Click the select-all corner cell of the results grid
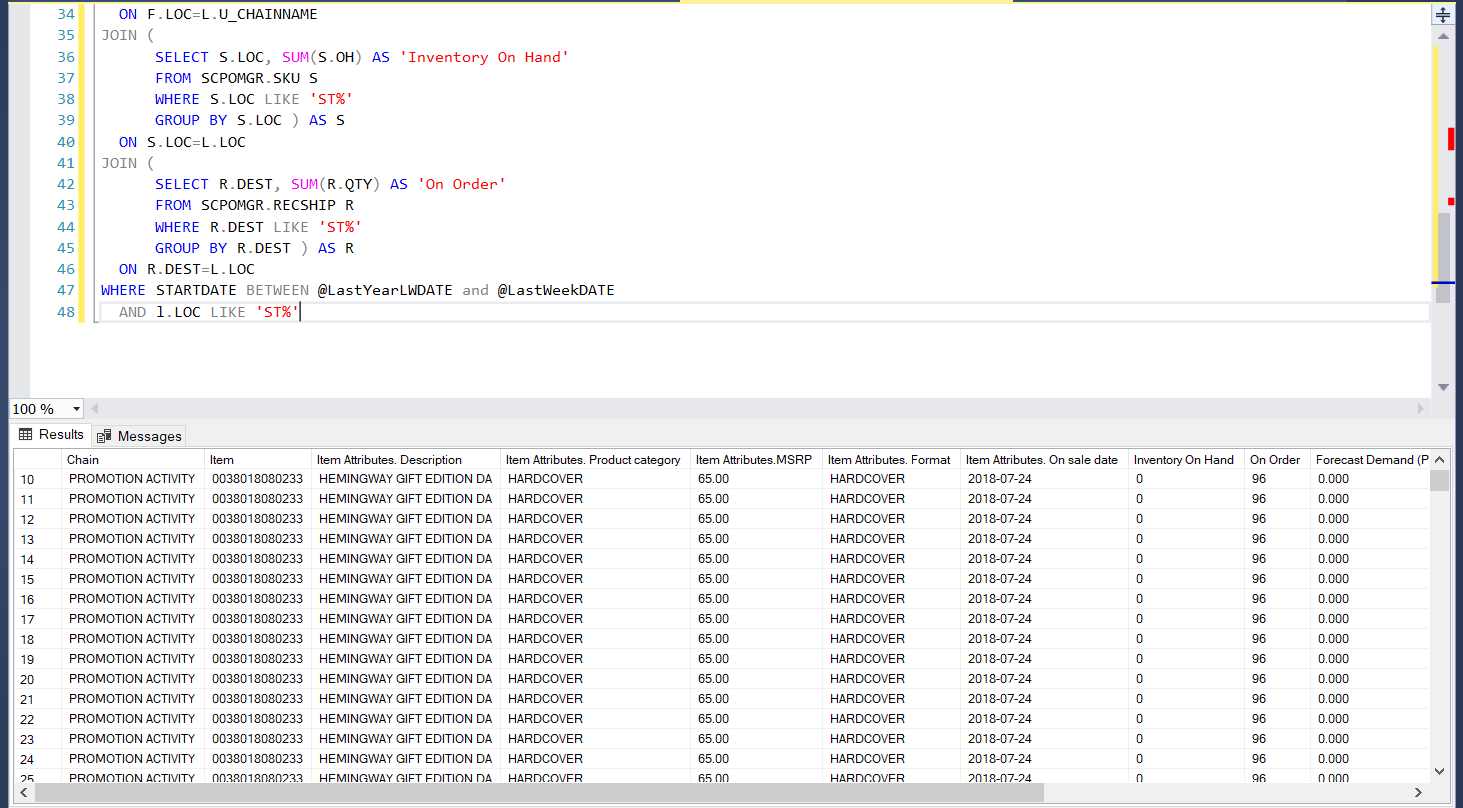The width and height of the screenshot is (1463, 808). [x=37, y=460]
